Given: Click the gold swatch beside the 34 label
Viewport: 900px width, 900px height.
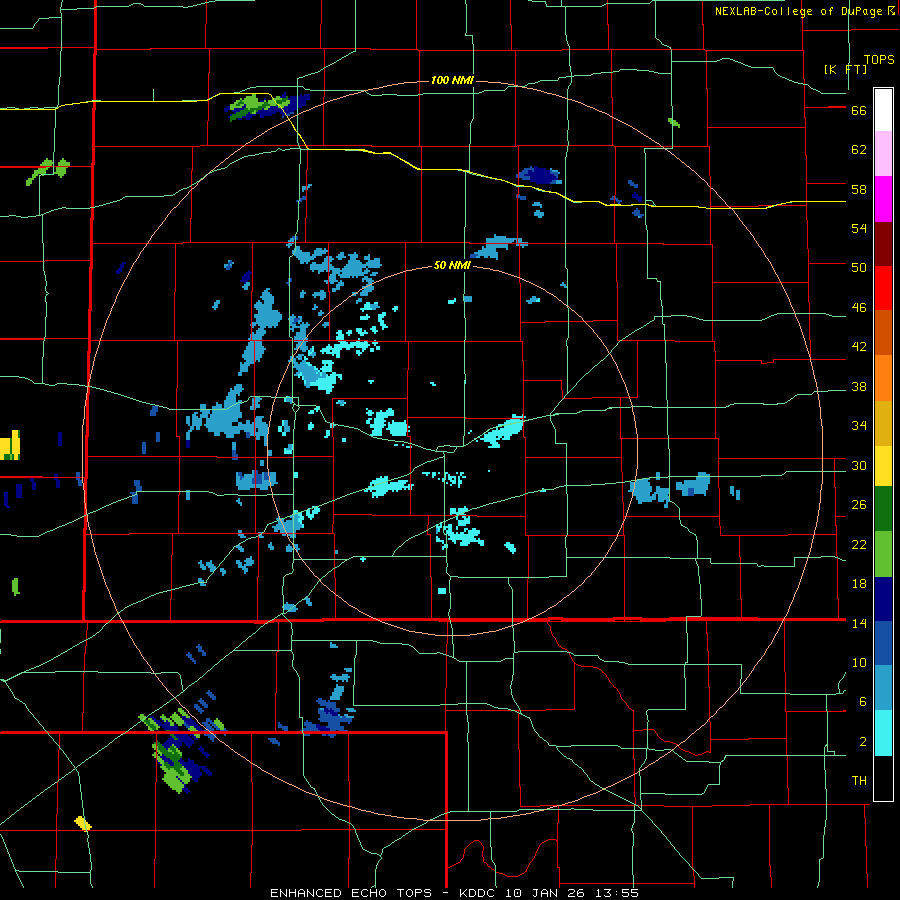Looking at the screenshot, I should (x=883, y=423).
